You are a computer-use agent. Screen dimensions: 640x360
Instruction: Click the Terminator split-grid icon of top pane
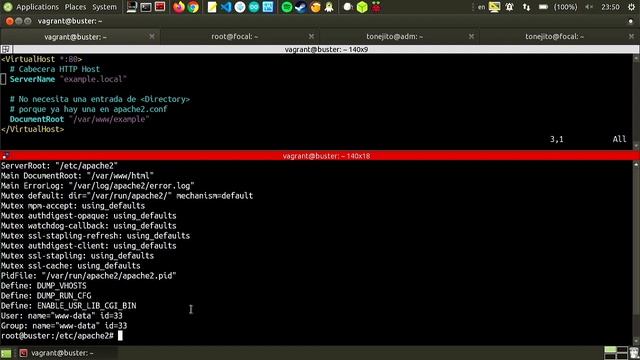(6, 49)
